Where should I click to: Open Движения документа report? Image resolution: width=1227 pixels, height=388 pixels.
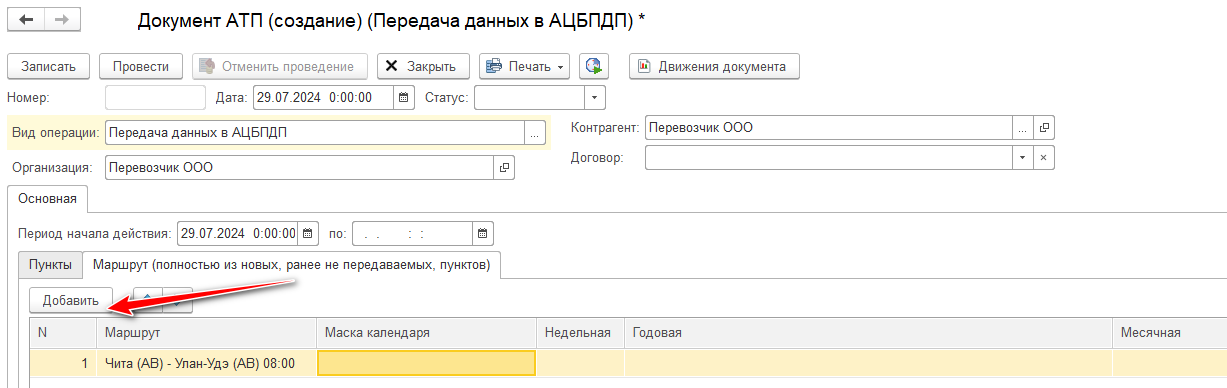point(714,66)
